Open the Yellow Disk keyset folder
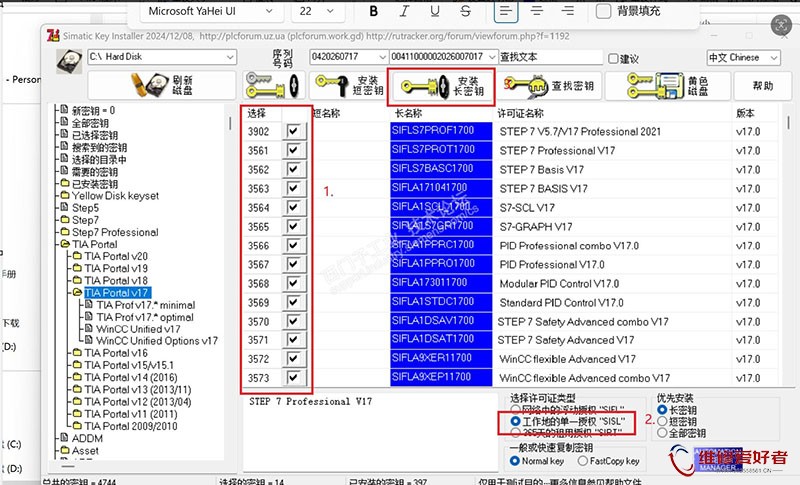Image resolution: width=800 pixels, height=485 pixels. [x=115, y=196]
